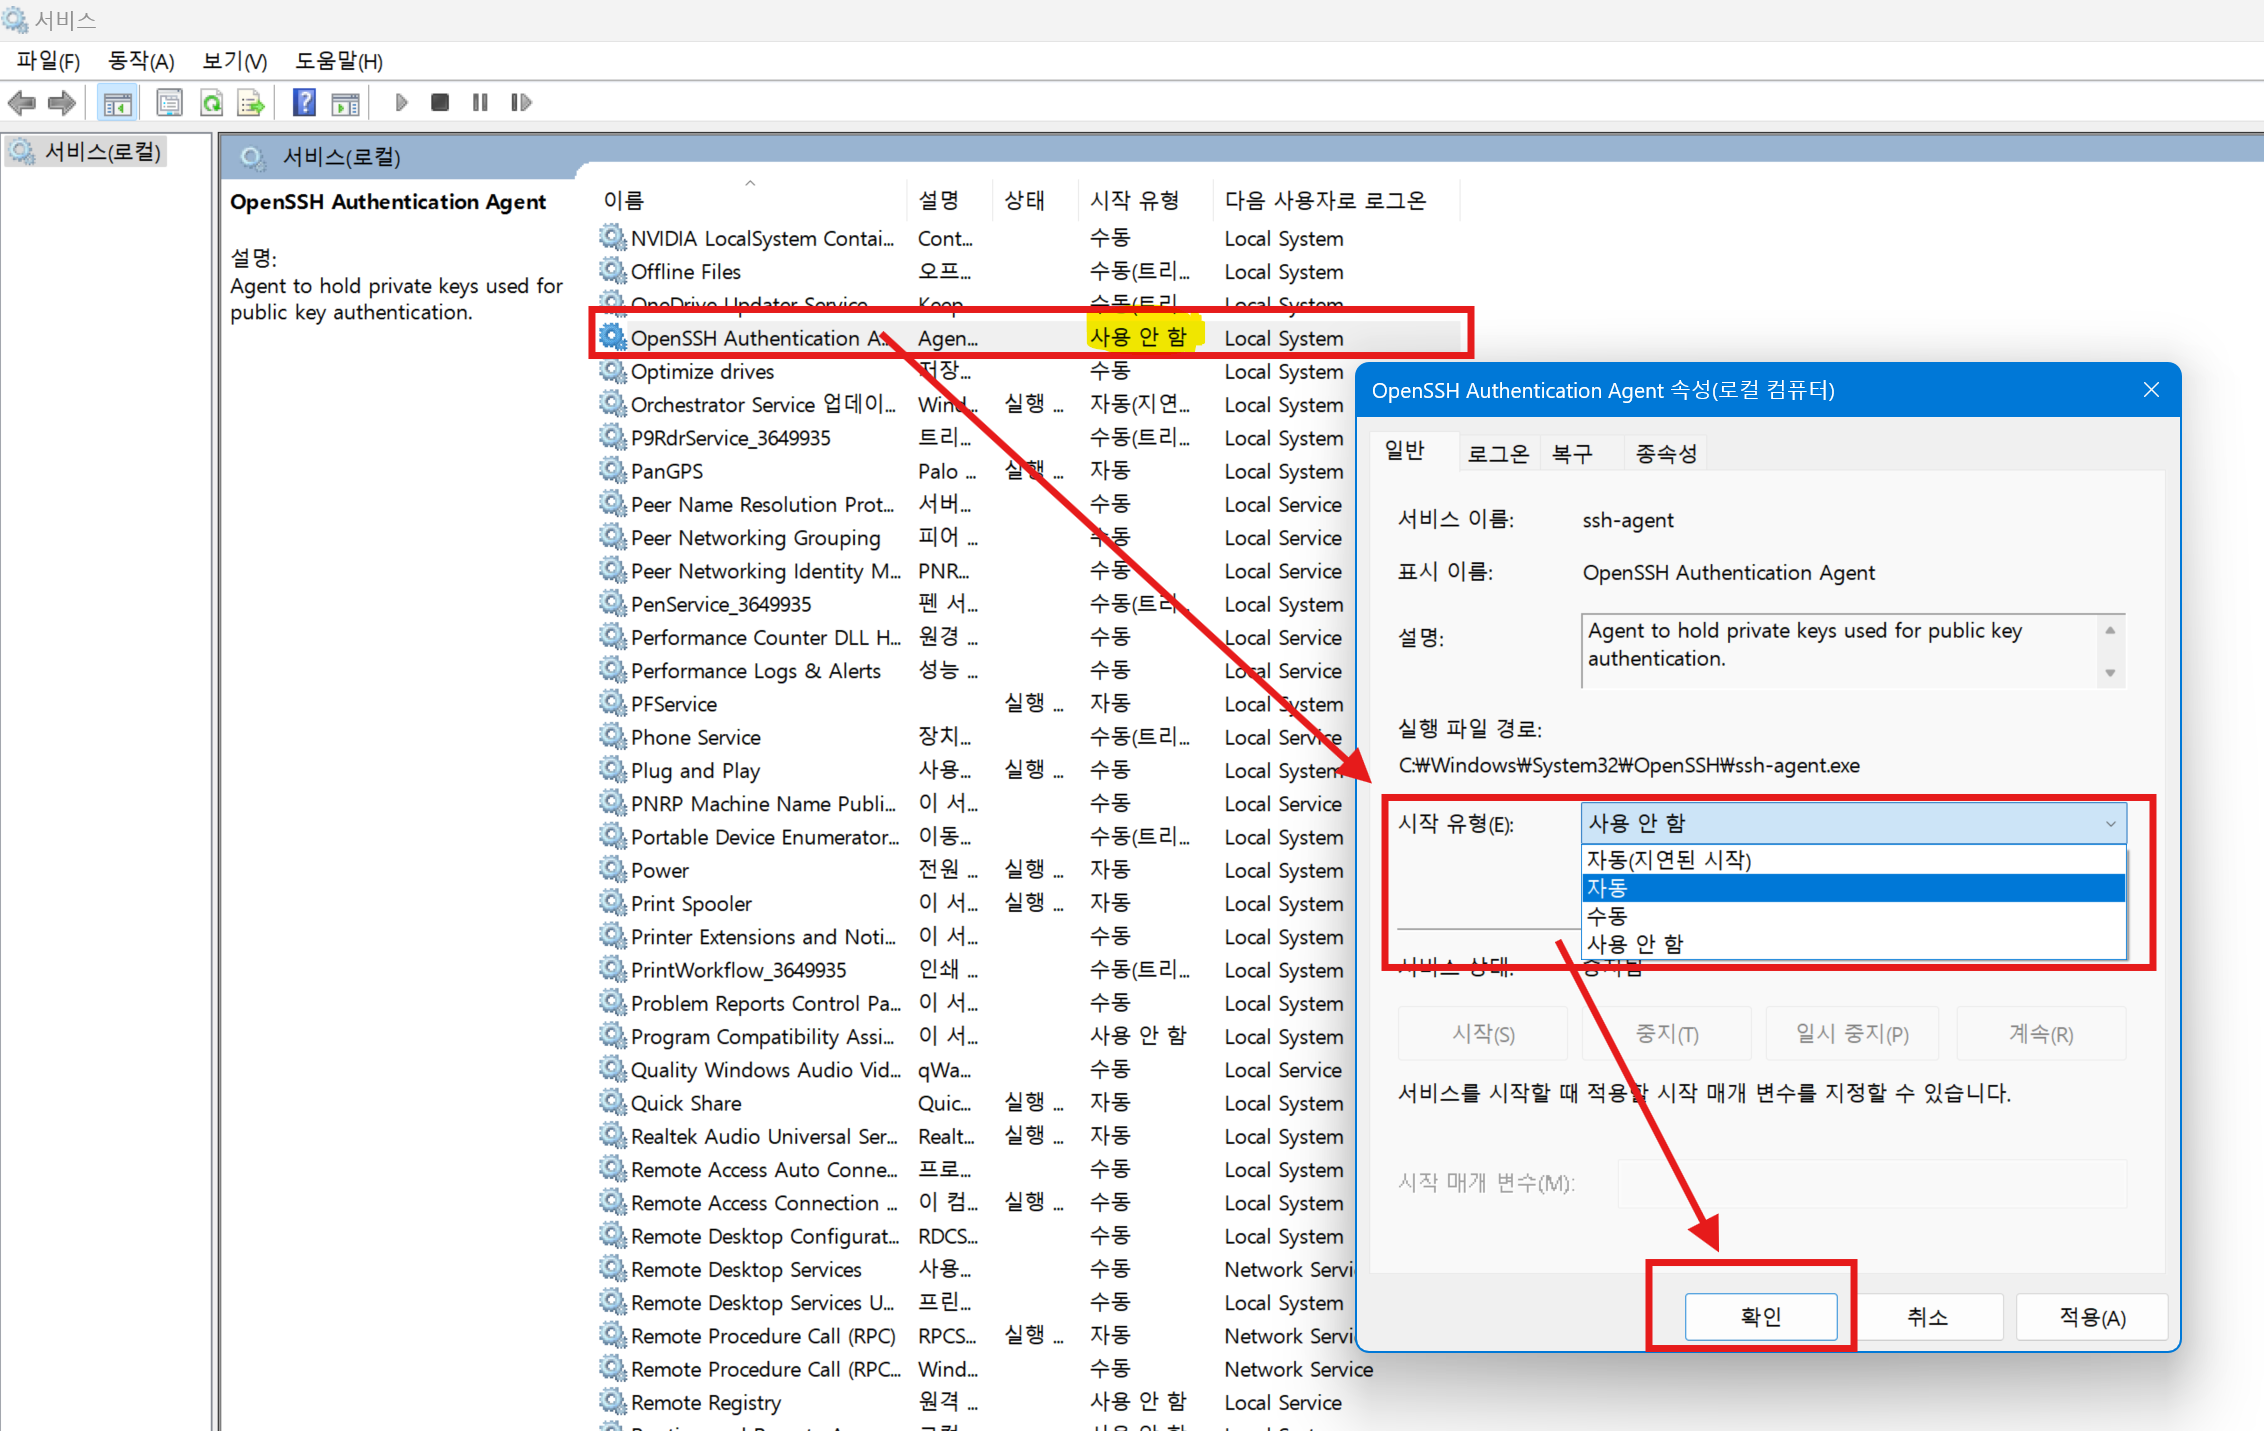Click the Start Service play icon
Viewport: 2264px width, 1431px height.
pos(401,102)
